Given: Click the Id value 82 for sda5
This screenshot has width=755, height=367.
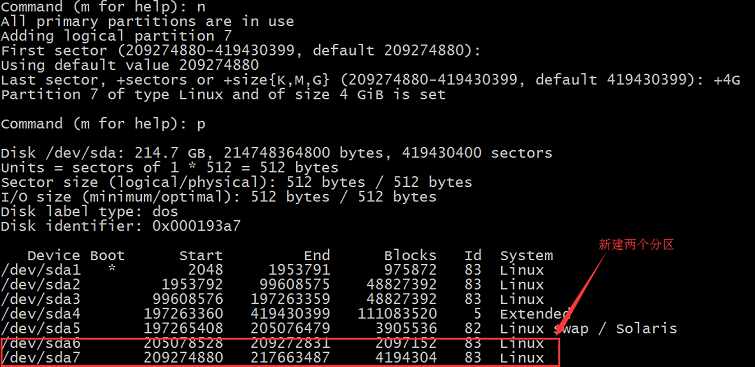Looking at the screenshot, I should pos(473,328).
